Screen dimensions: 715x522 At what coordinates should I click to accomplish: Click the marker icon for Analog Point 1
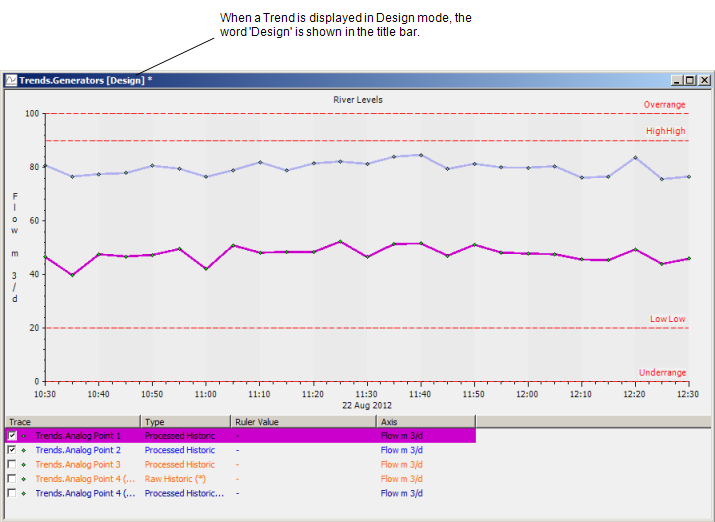pyautogui.click(x=24, y=436)
